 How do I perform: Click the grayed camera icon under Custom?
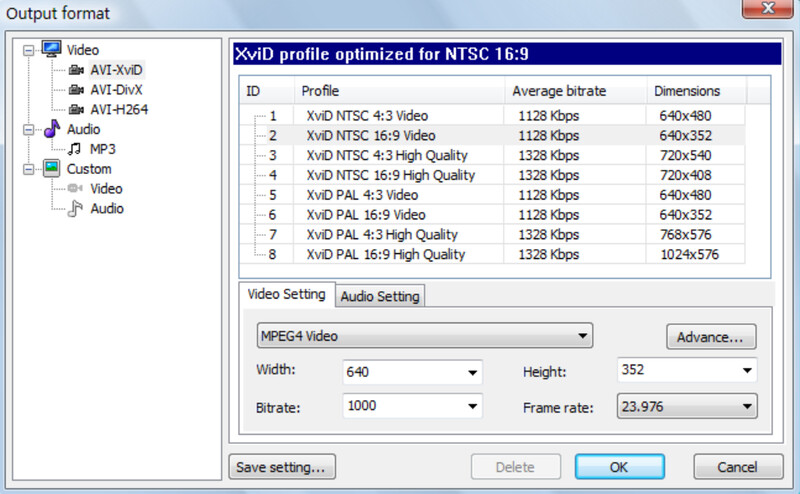pos(75,189)
